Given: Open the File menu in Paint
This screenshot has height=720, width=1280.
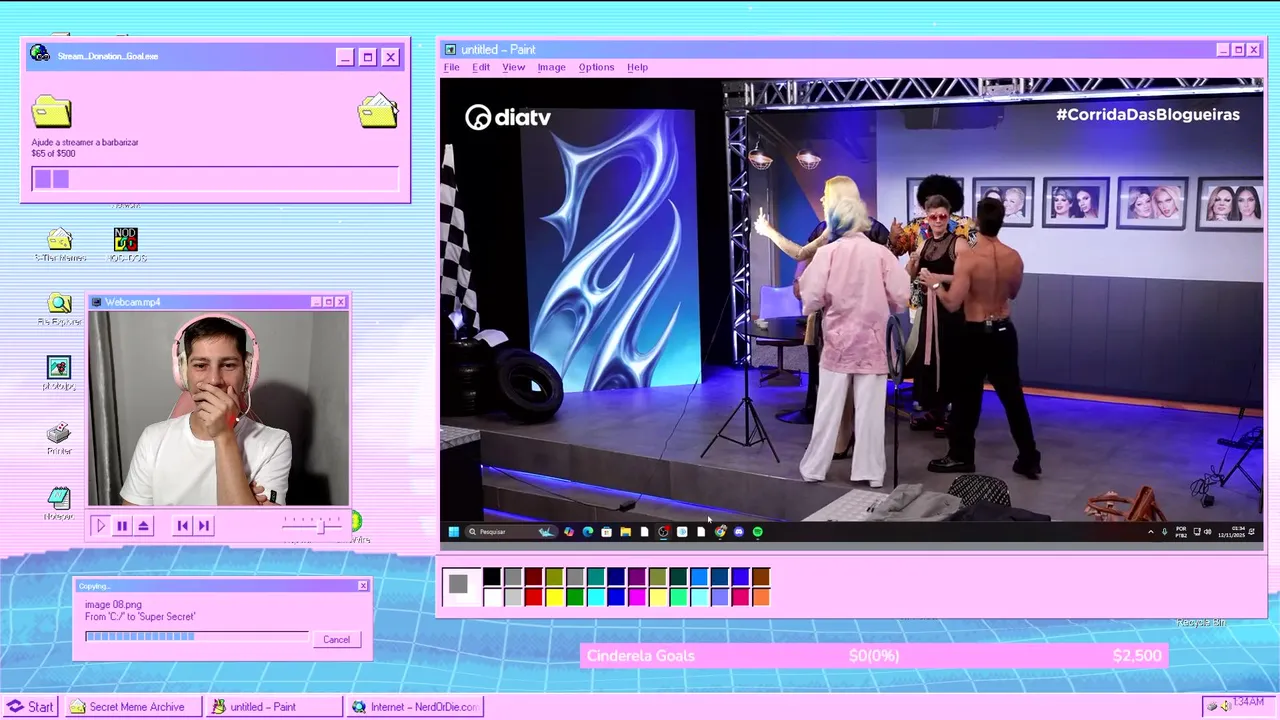Looking at the screenshot, I should (x=451, y=67).
